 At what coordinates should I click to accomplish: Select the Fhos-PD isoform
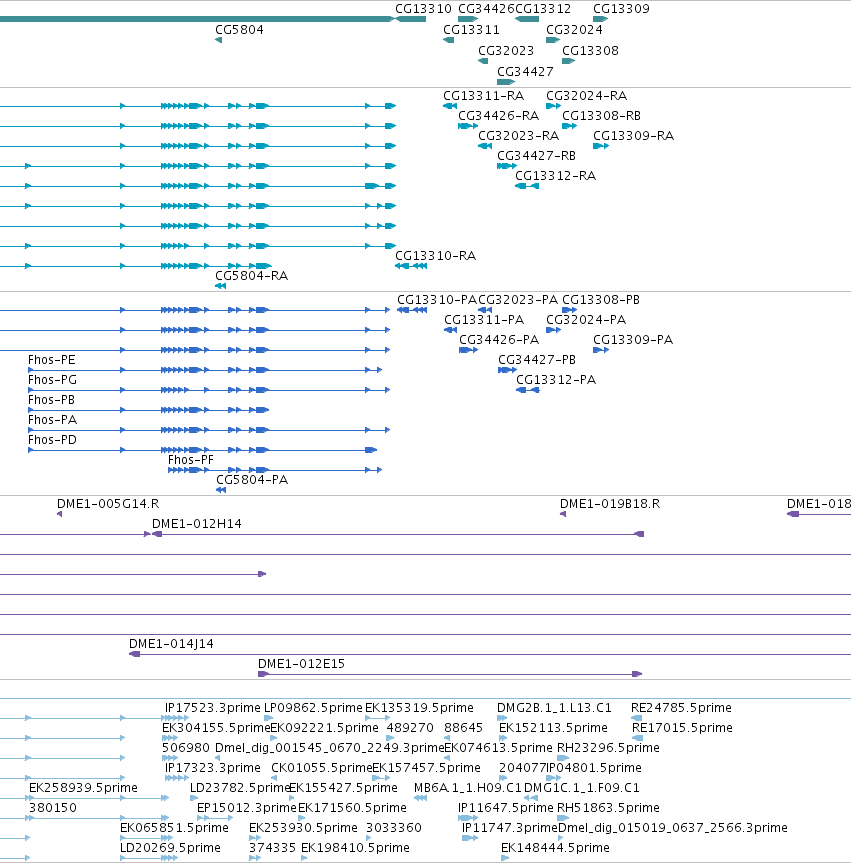coord(52,440)
